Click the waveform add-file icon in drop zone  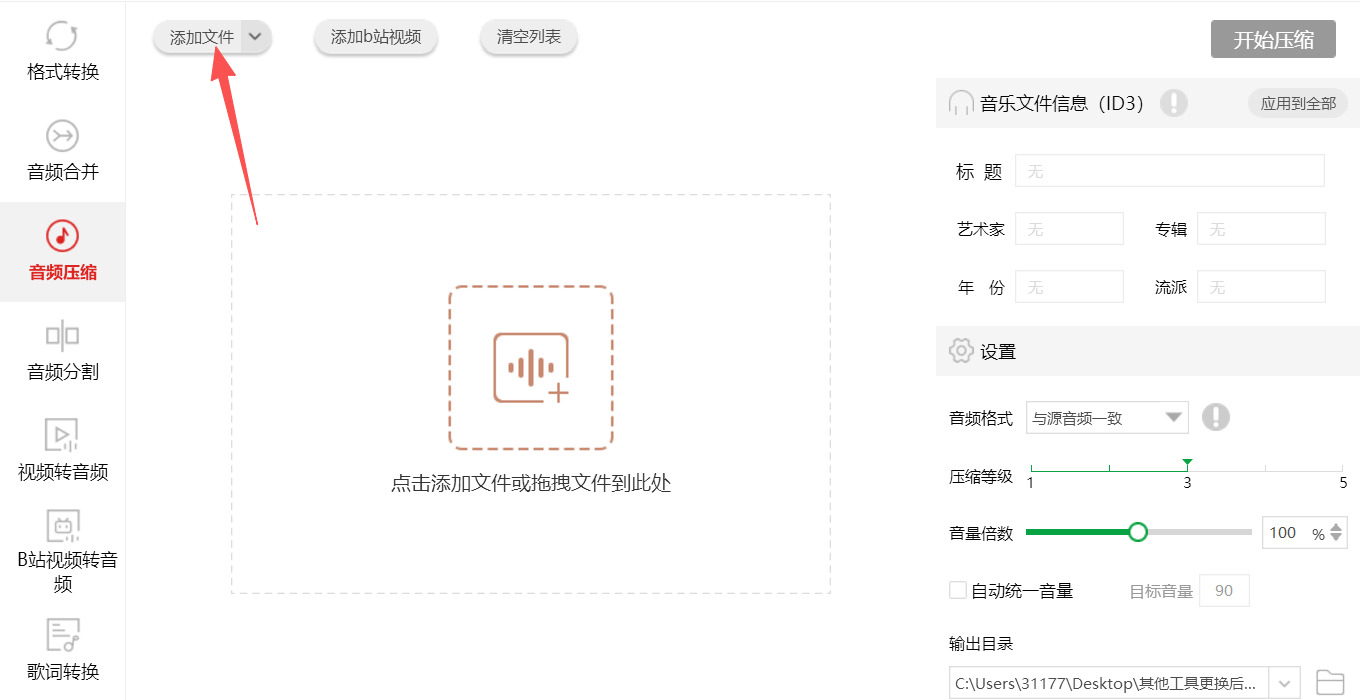531,368
